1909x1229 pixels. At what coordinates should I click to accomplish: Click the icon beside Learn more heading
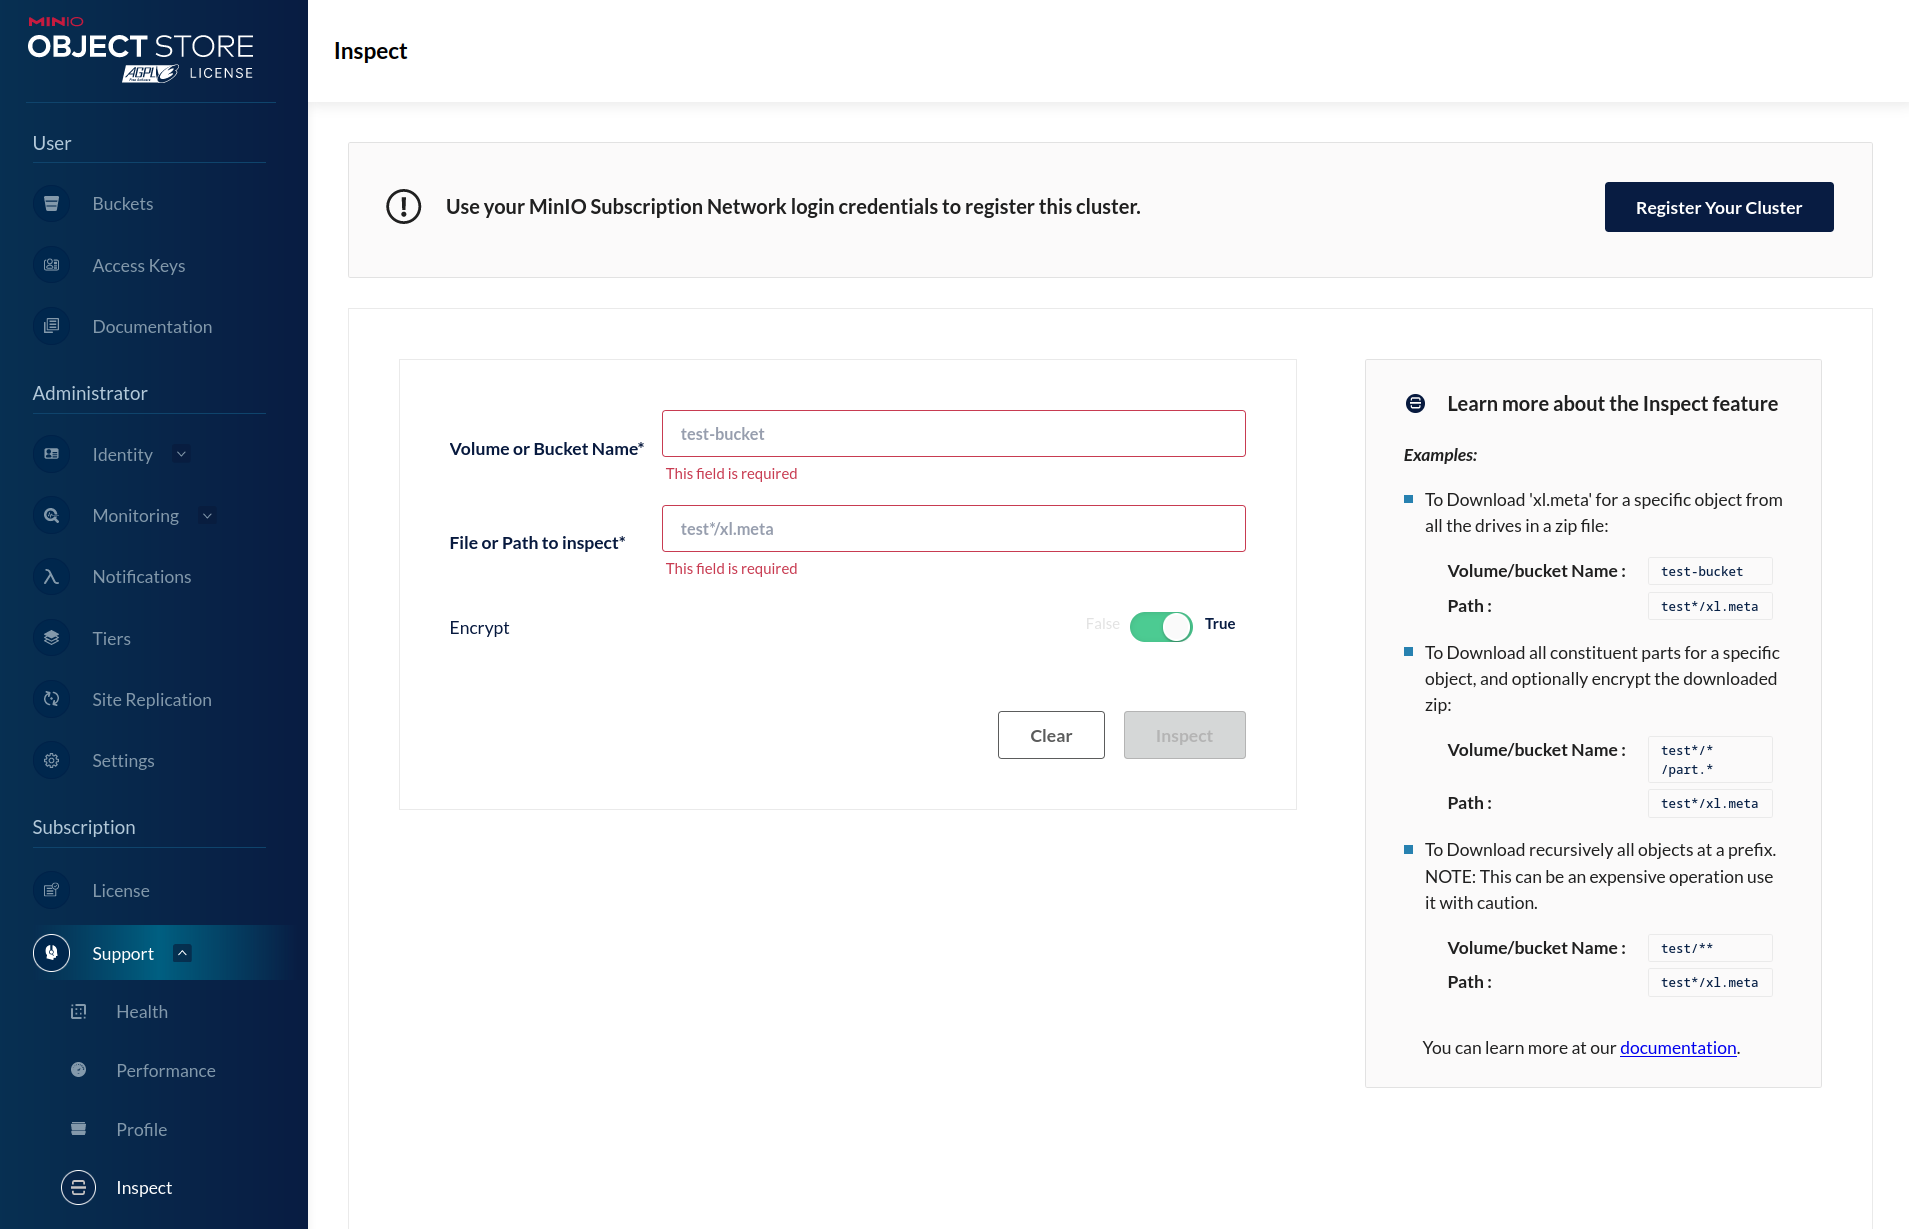pos(1415,403)
